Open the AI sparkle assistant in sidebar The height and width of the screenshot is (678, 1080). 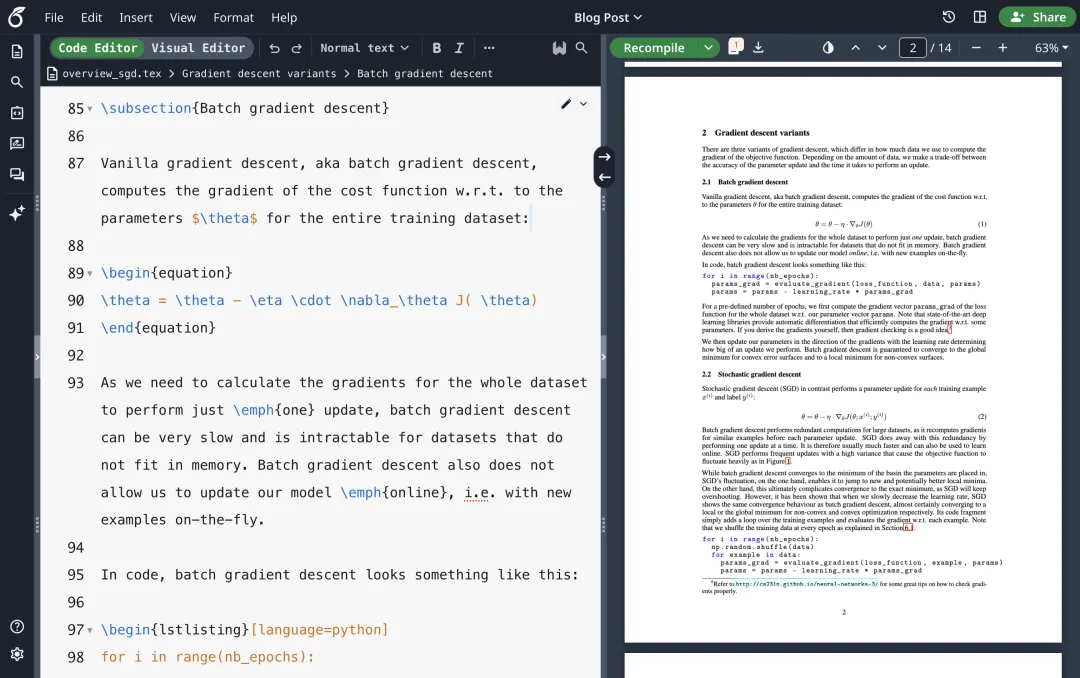pyautogui.click(x=17, y=213)
